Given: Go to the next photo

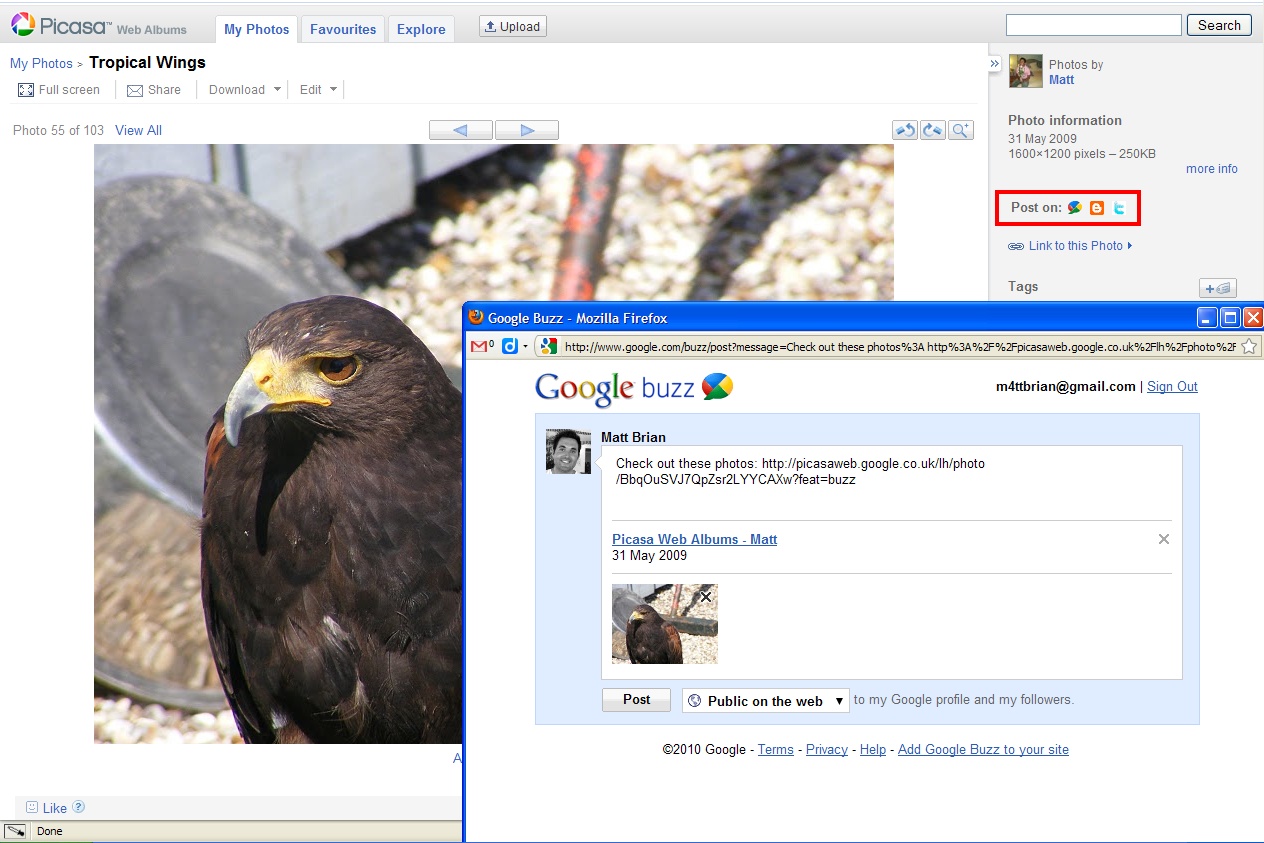Looking at the screenshot, I should [527, 130].
